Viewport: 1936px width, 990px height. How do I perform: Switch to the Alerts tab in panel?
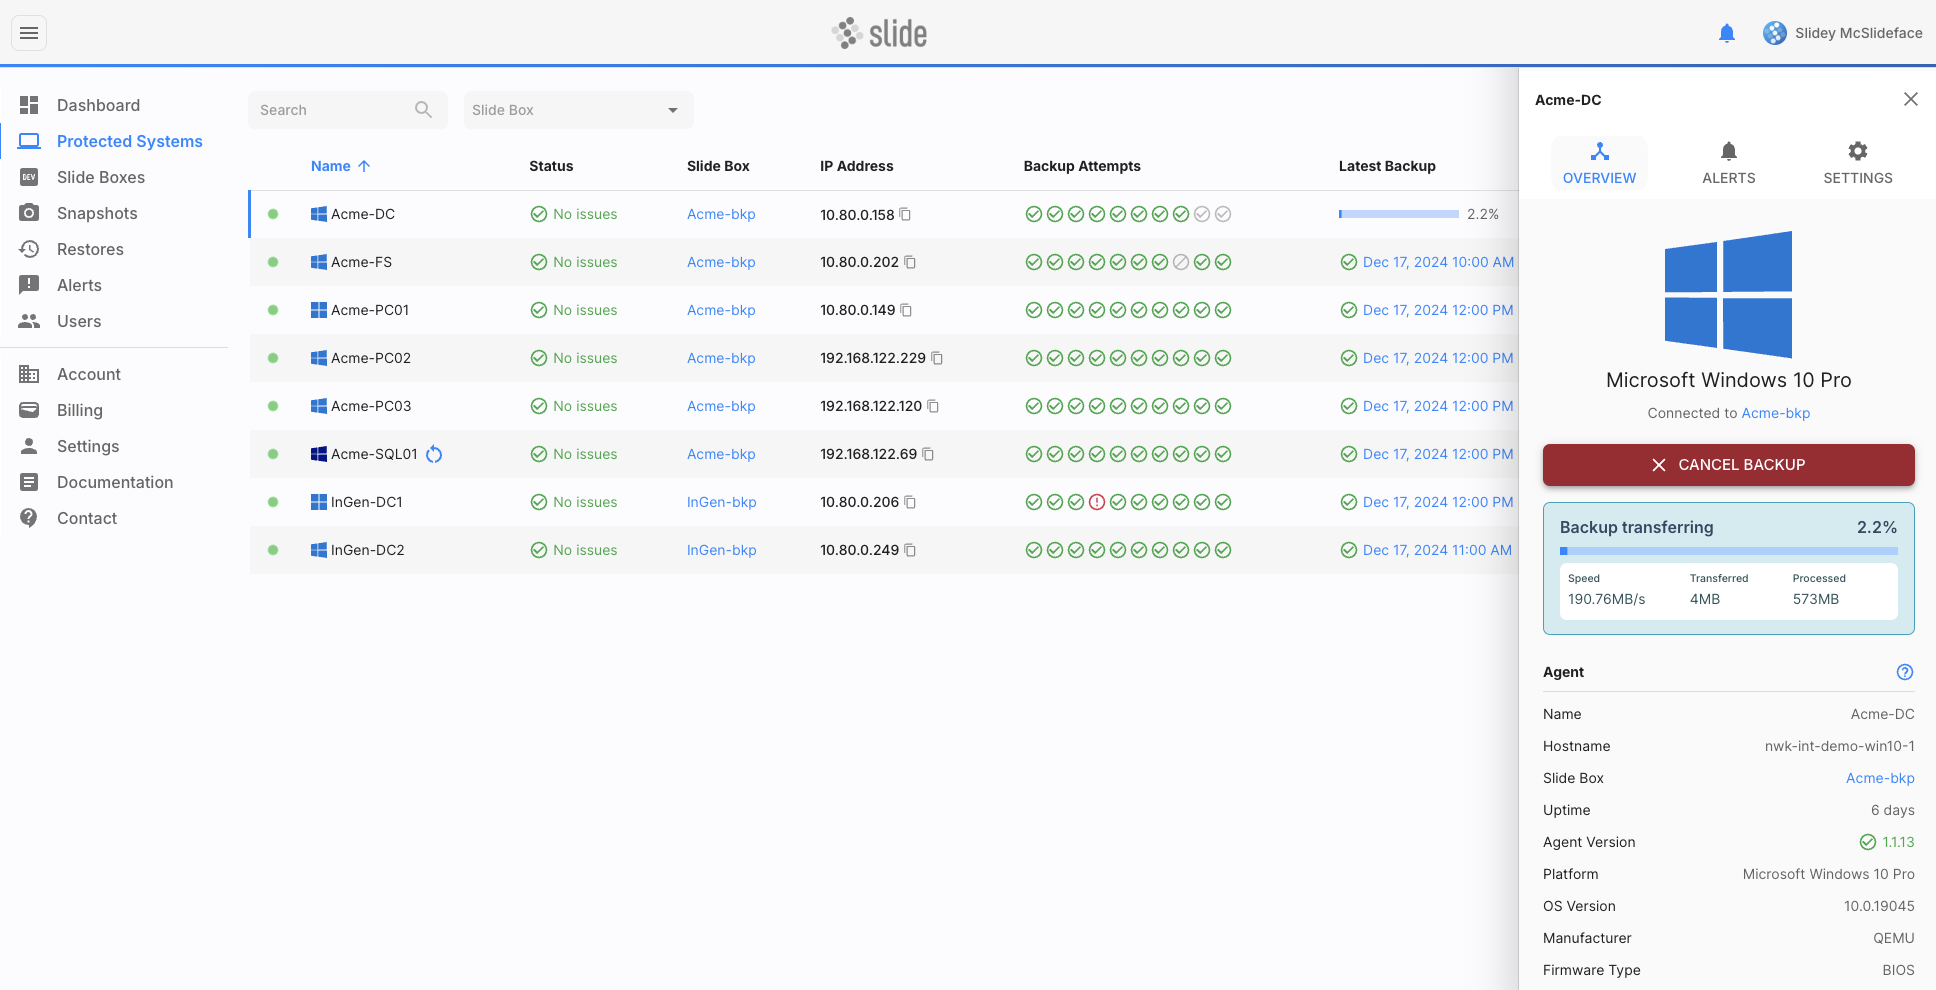click(x=1729, y=163)
